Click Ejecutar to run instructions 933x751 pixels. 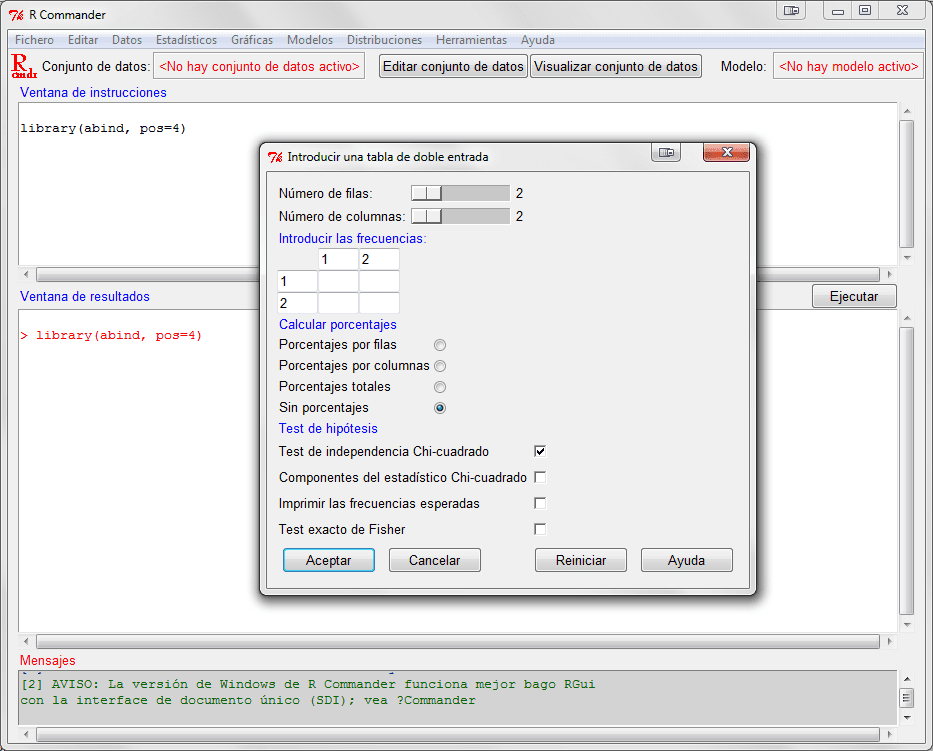click(854, 296)
